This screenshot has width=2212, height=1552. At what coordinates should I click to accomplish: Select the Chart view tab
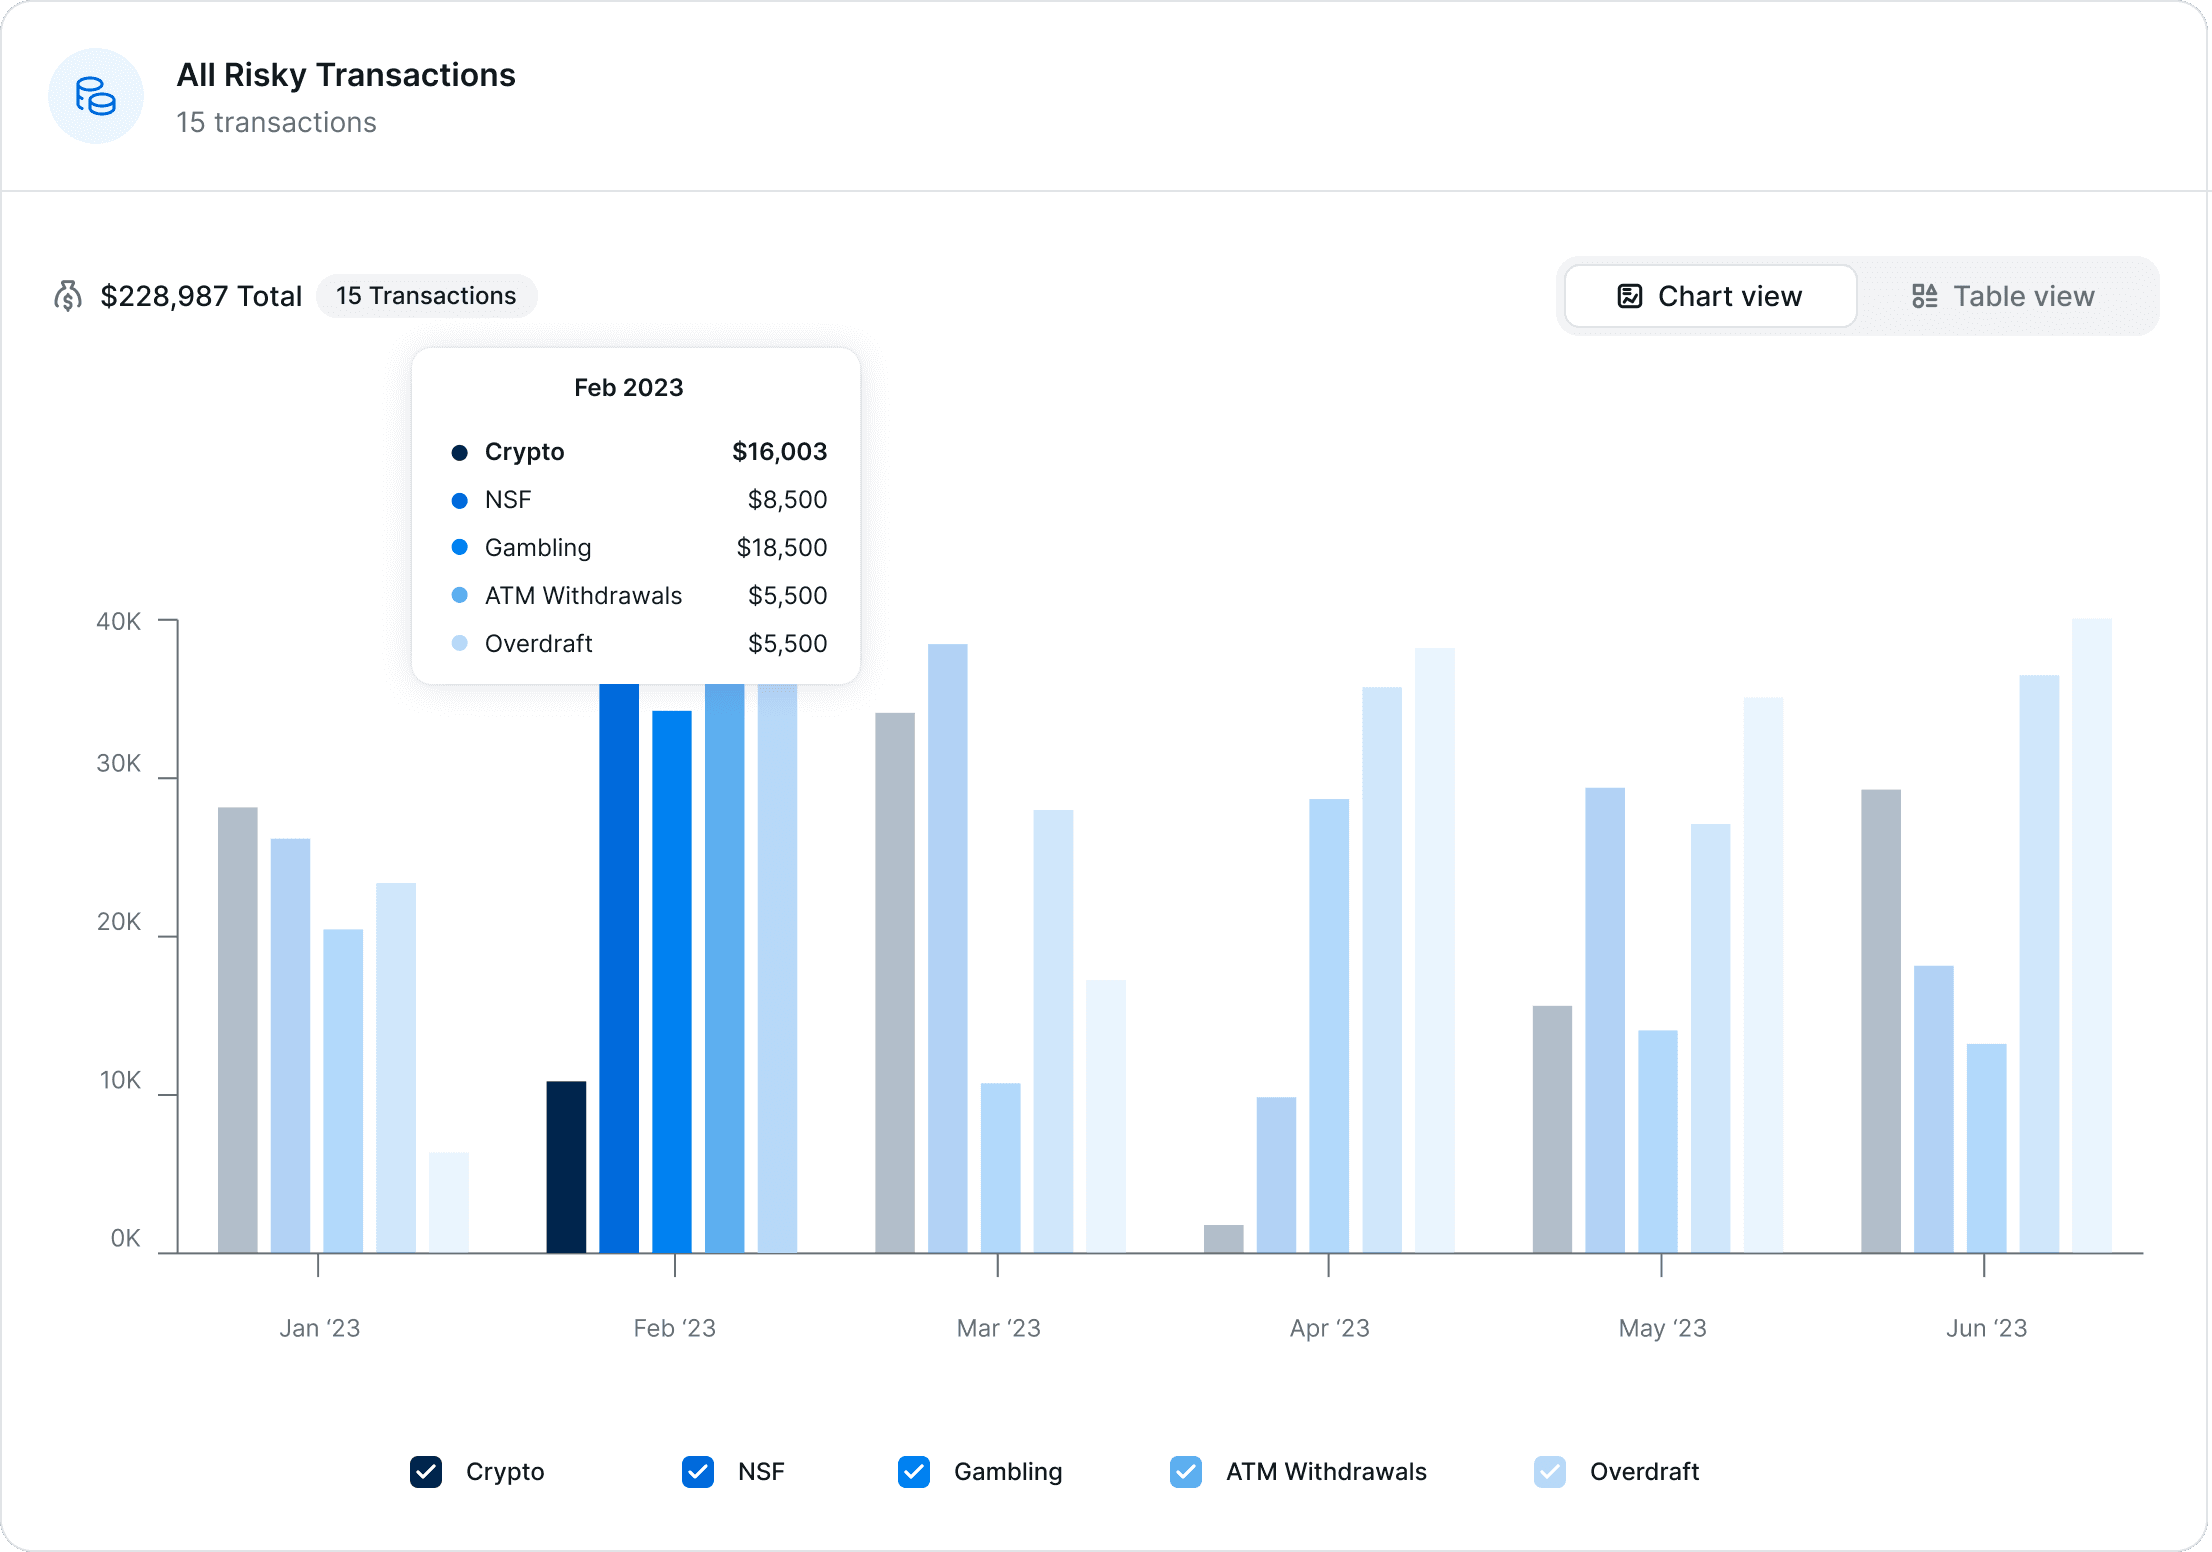click(x=1710, y=296)
